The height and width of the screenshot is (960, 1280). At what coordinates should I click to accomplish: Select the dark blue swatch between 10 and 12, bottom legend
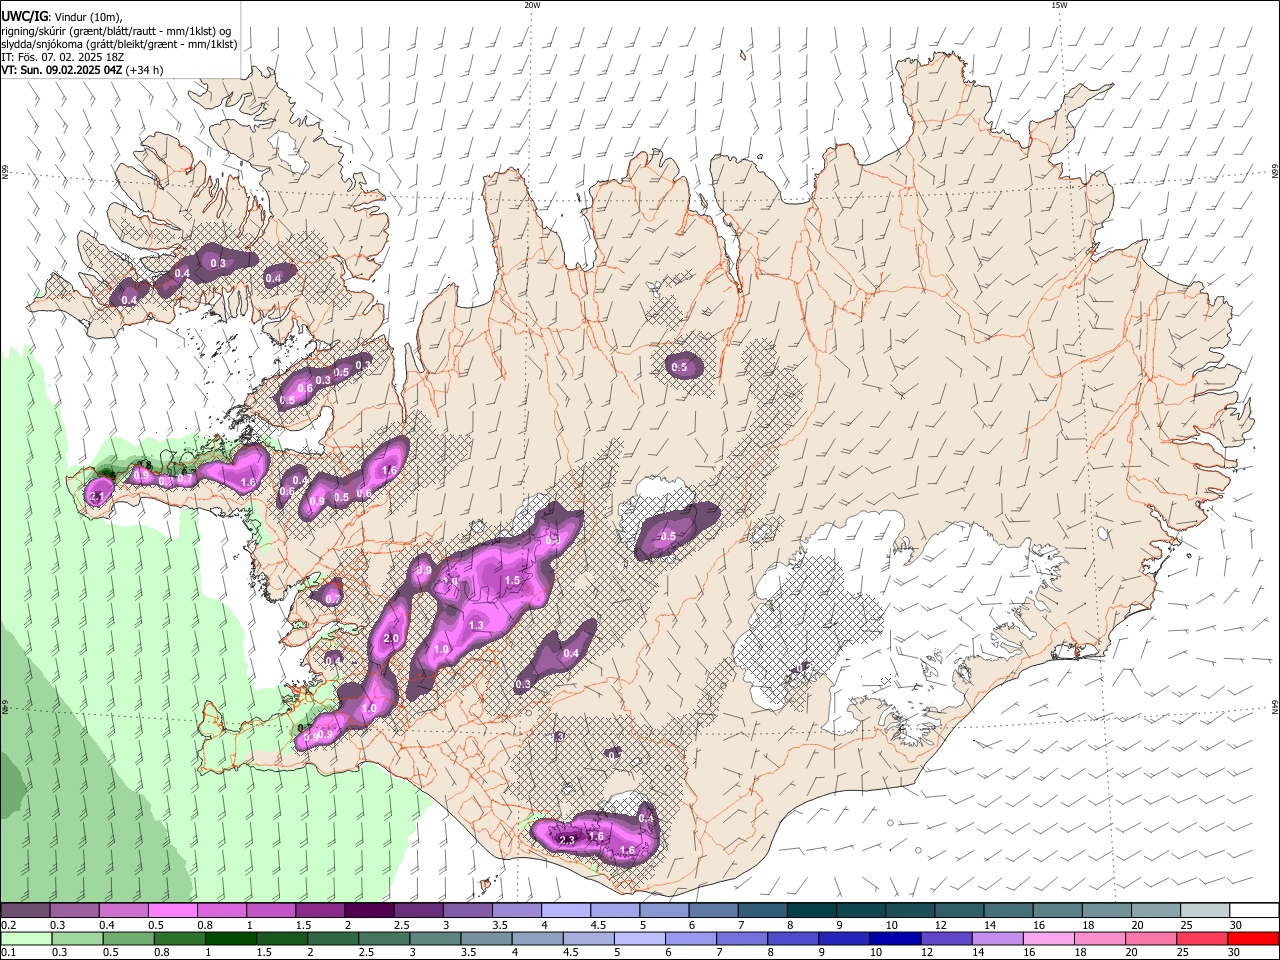[893, 938]
